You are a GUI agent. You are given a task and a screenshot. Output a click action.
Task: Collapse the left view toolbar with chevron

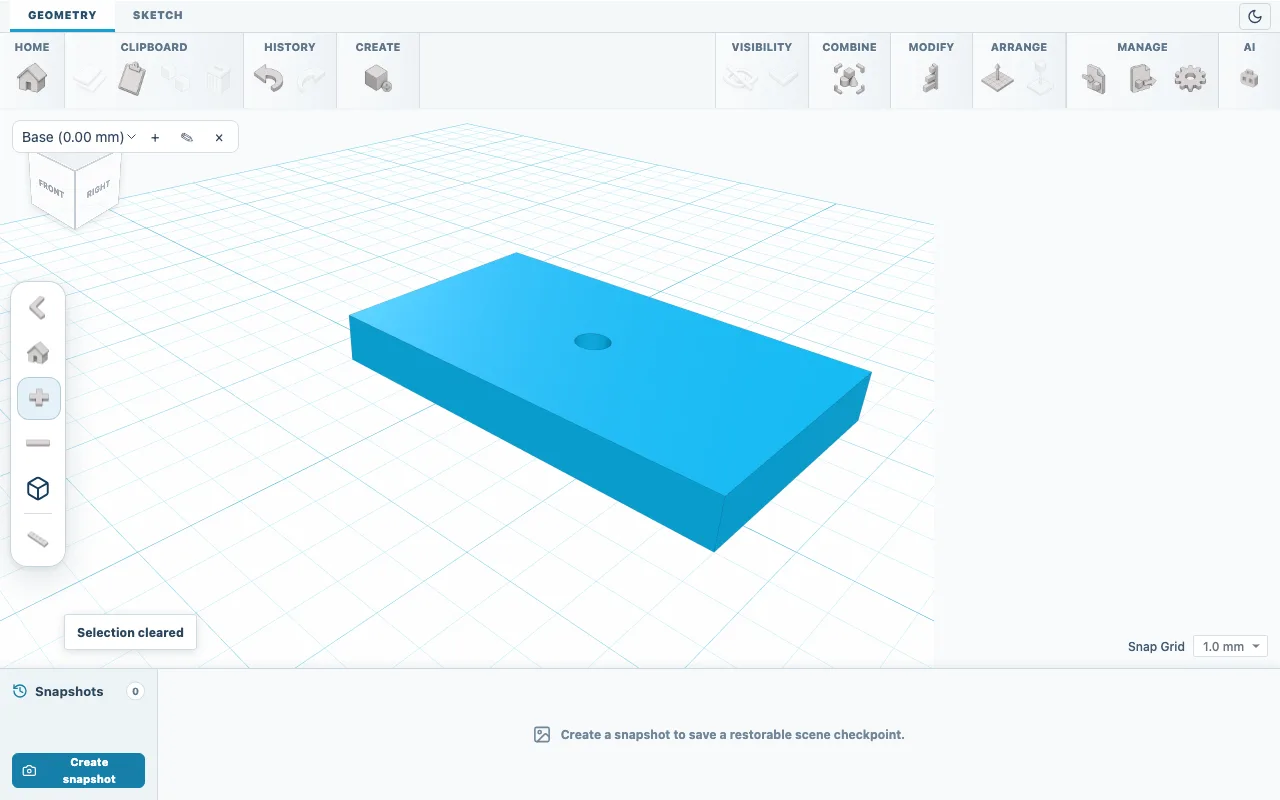coord(38,307)
